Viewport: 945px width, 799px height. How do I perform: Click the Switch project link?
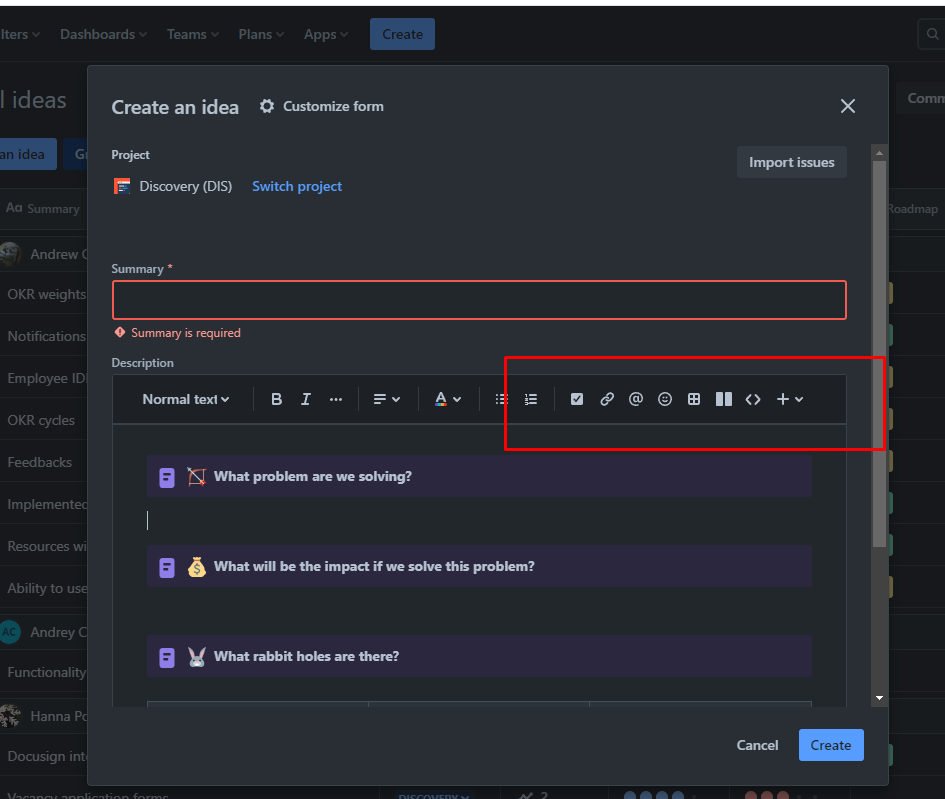tap(297, 186)
